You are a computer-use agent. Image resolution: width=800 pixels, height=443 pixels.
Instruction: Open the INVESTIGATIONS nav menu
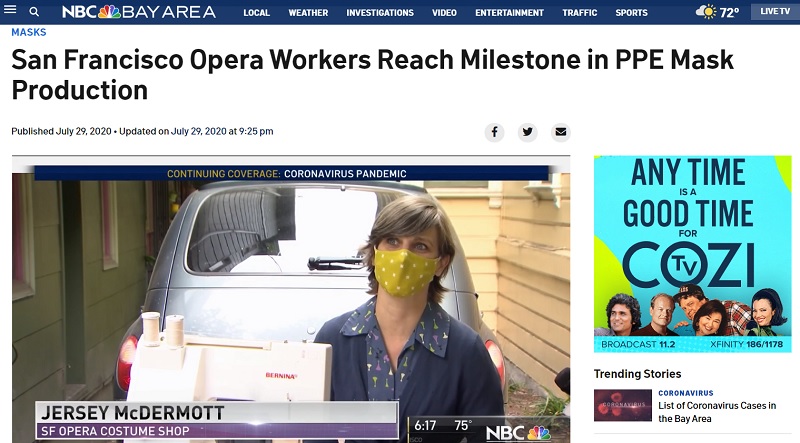tap(380, 13)
